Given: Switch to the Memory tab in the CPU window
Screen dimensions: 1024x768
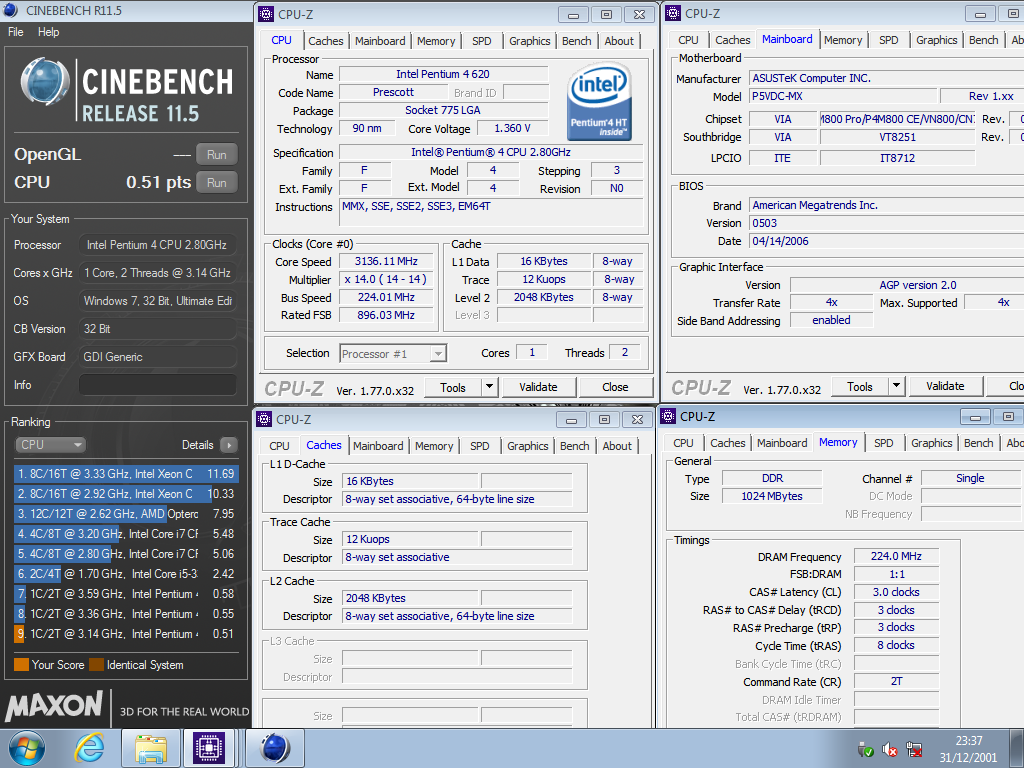Looking at the screenshot, I should [436, 40].
